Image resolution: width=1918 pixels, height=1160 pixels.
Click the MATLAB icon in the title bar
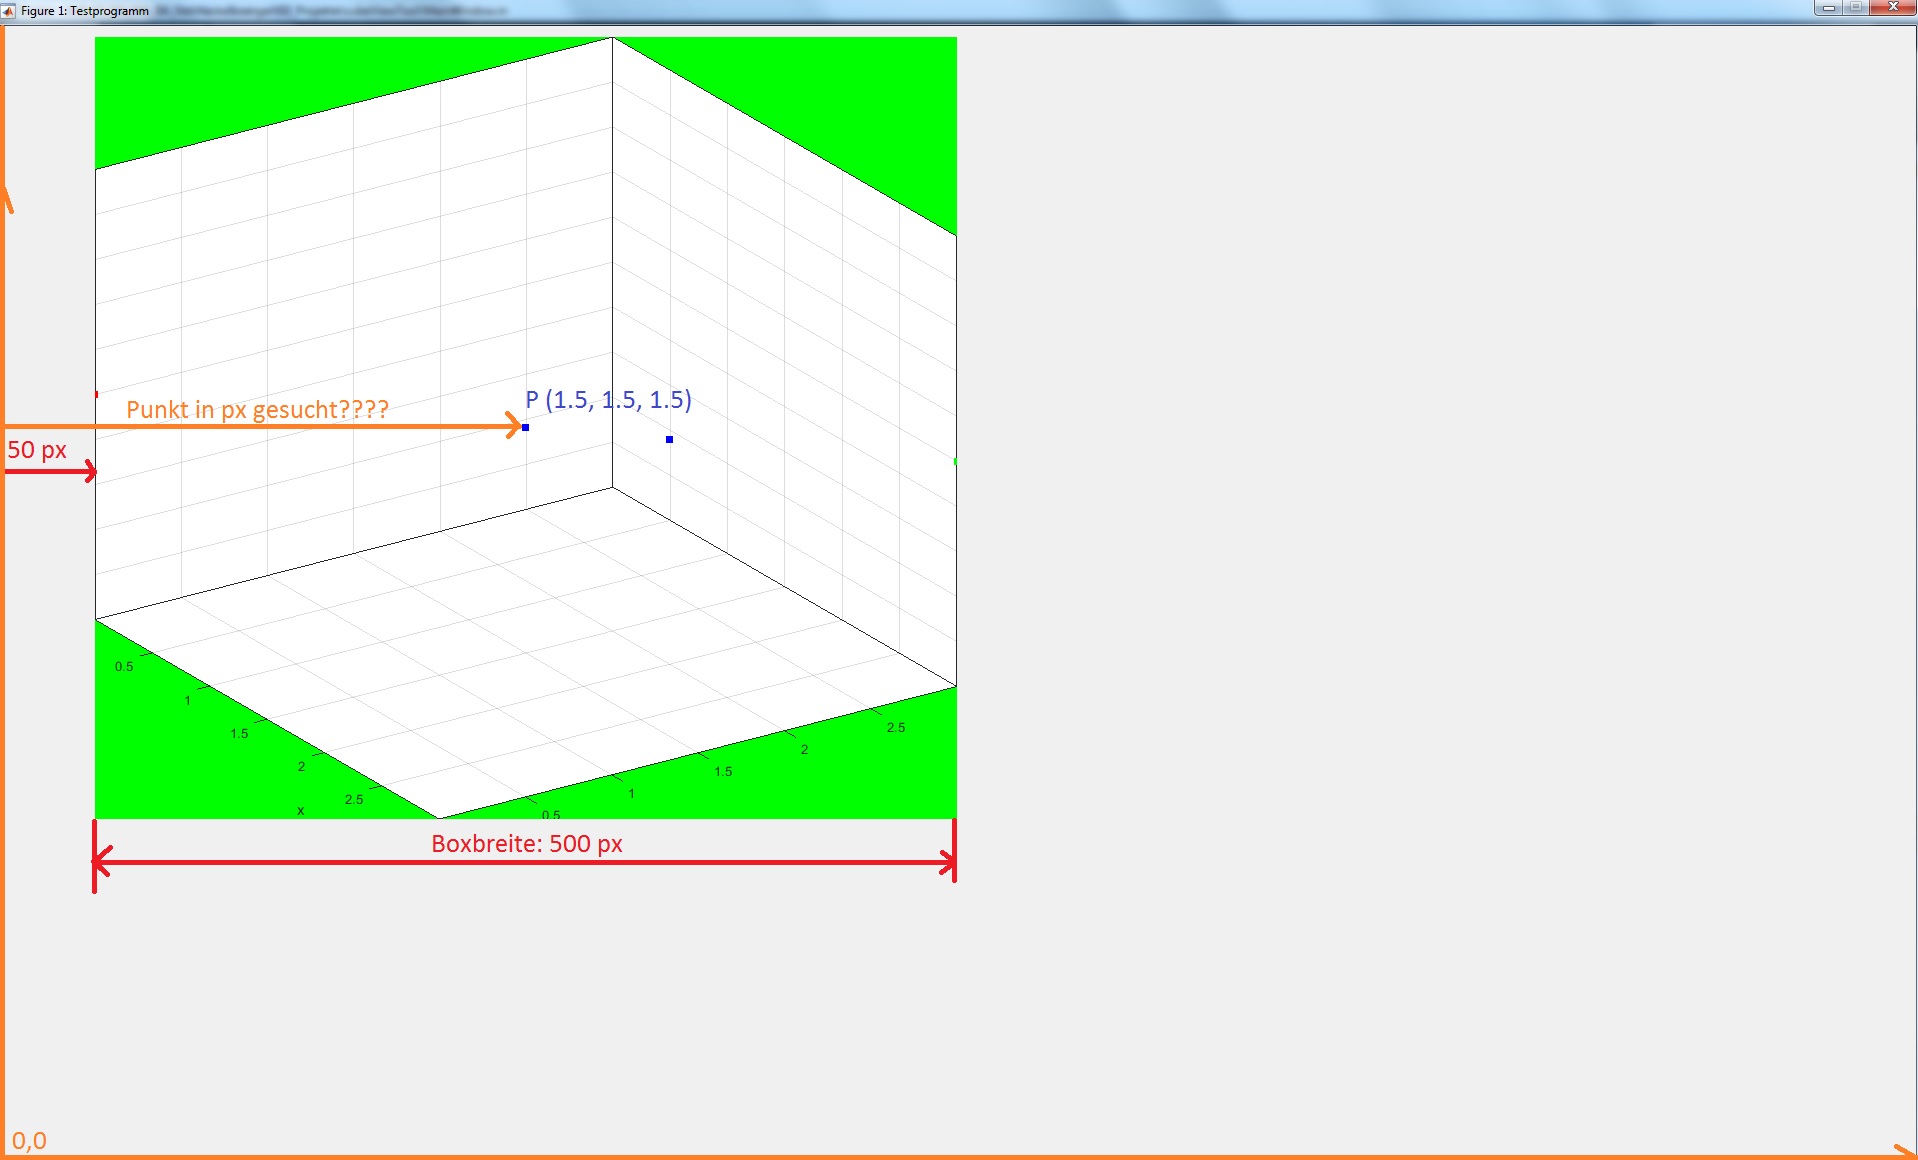(x=9, y=11)
